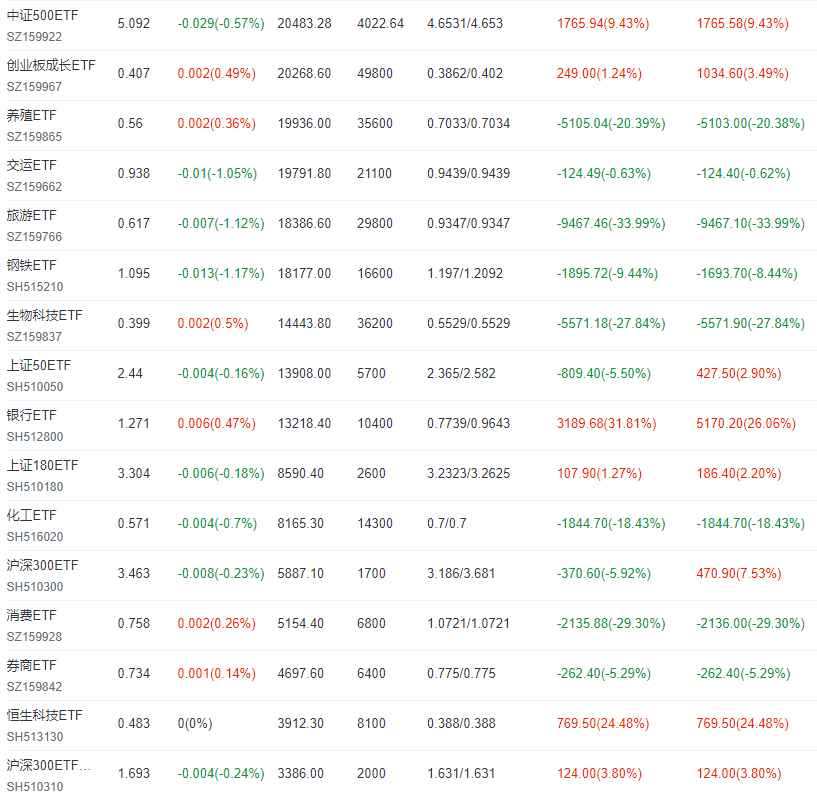Click the profit 1034.60(3.49%)
Viewport: 817px width, 796px height.
coord(742,74)
